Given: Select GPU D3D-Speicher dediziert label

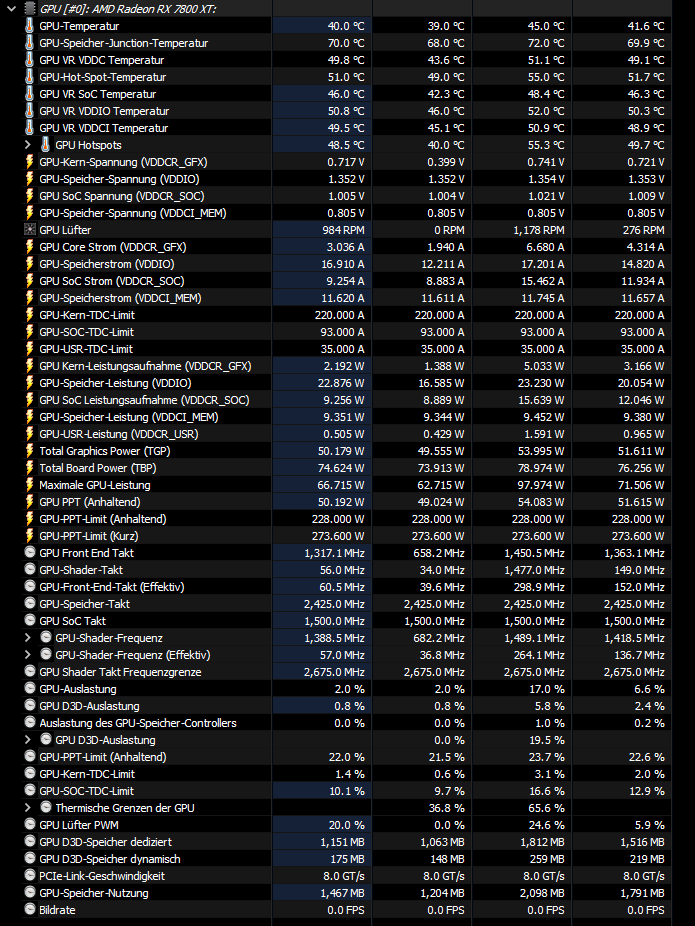Looking at the screenshot, I should point(106,842).
